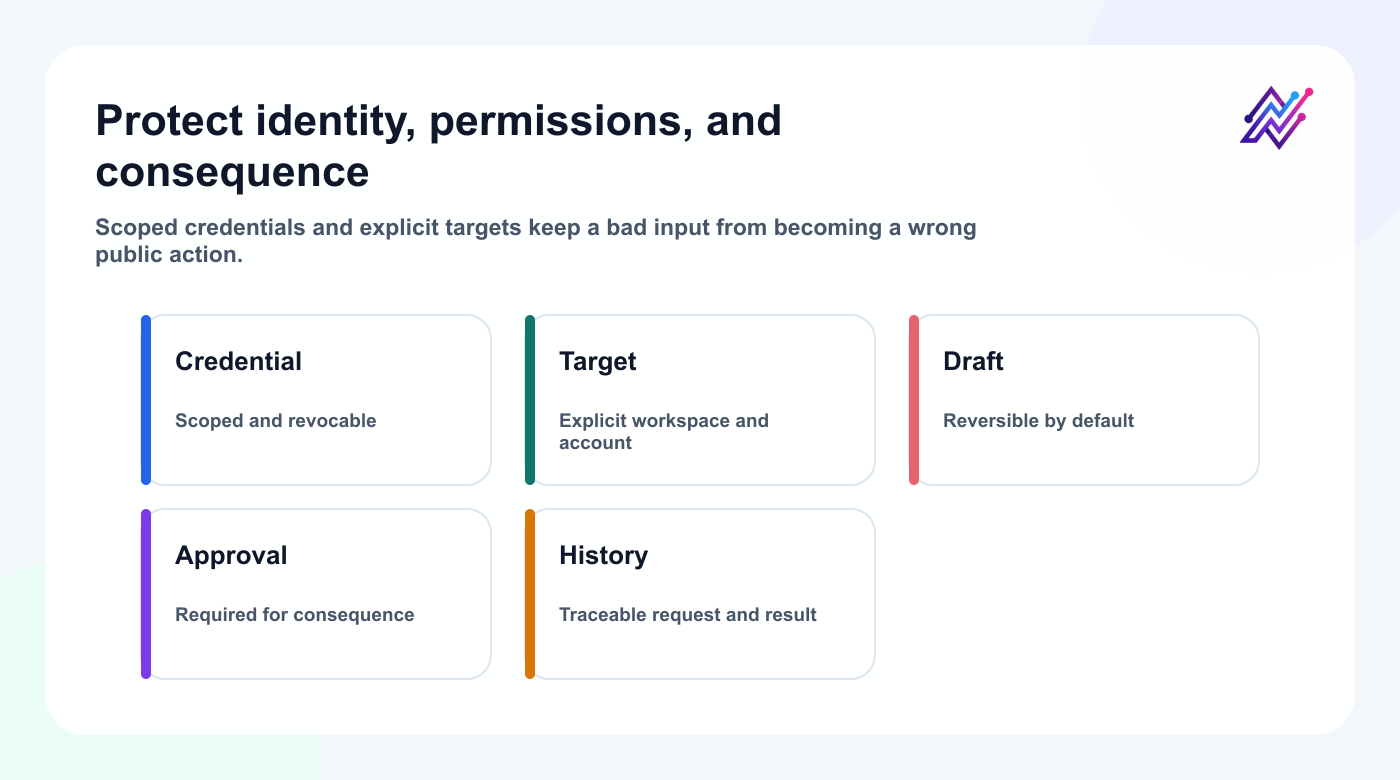The width and height of the screenshot is (1400, 780).
Task: Open the Draft card
Action: pos(1084,400)
